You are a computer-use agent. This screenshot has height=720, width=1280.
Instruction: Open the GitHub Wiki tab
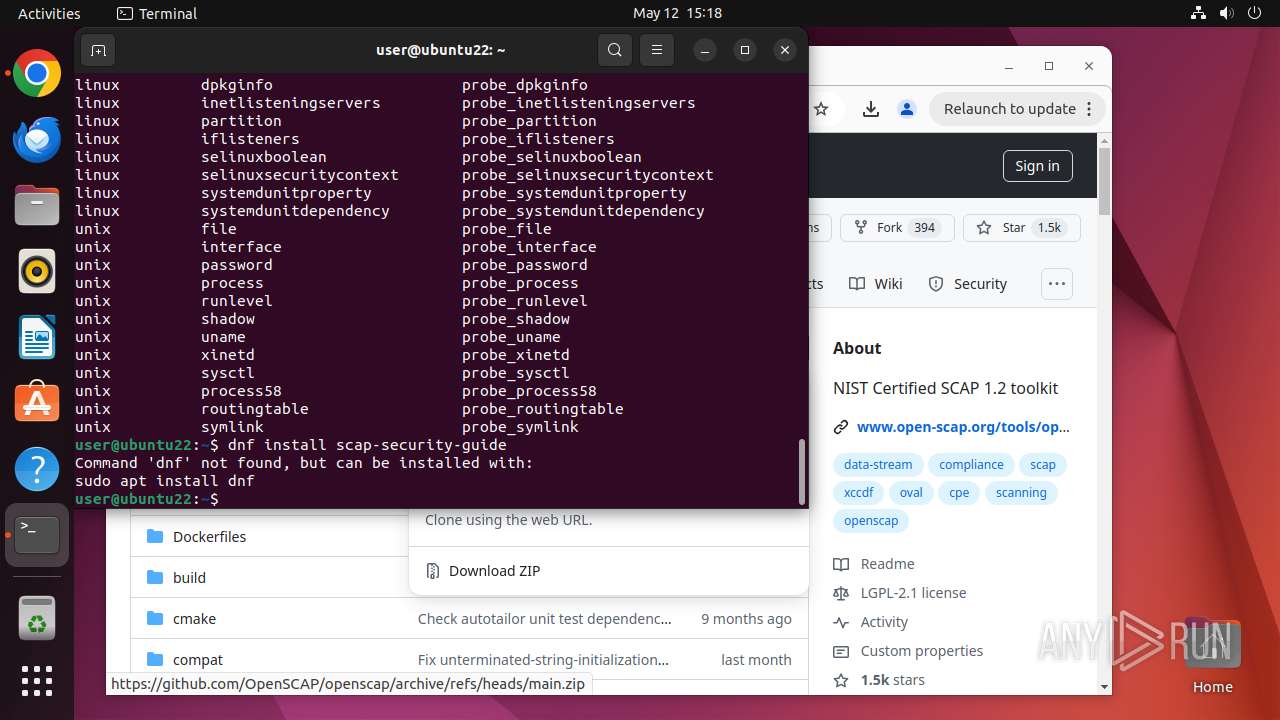click(876, 284)
